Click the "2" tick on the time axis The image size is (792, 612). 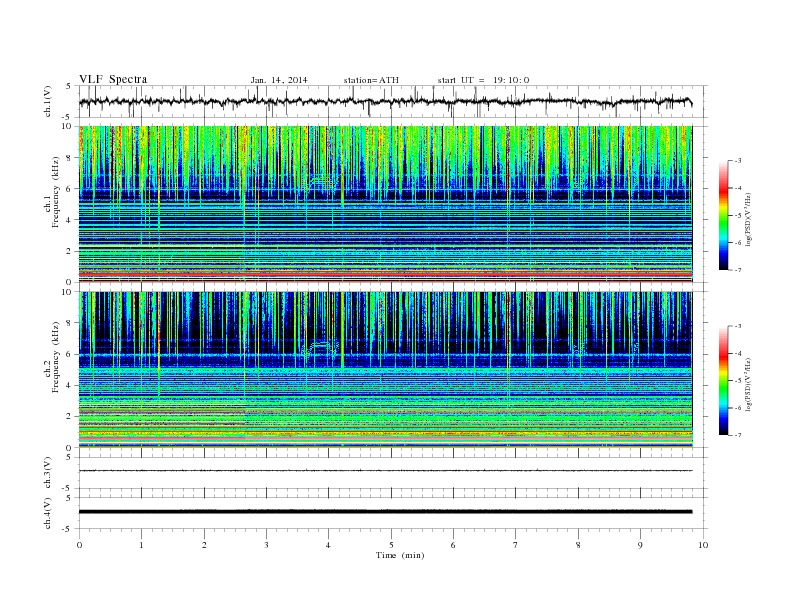(204, 545)
